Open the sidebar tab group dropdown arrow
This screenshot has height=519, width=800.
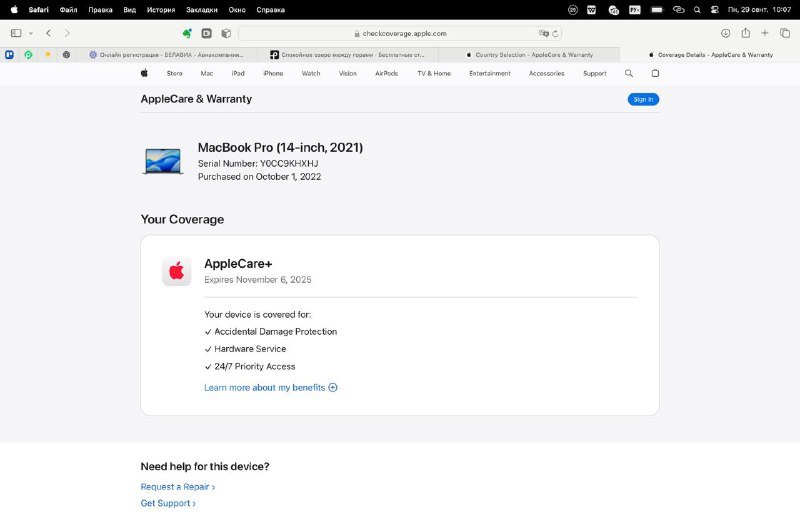point(30,33)
